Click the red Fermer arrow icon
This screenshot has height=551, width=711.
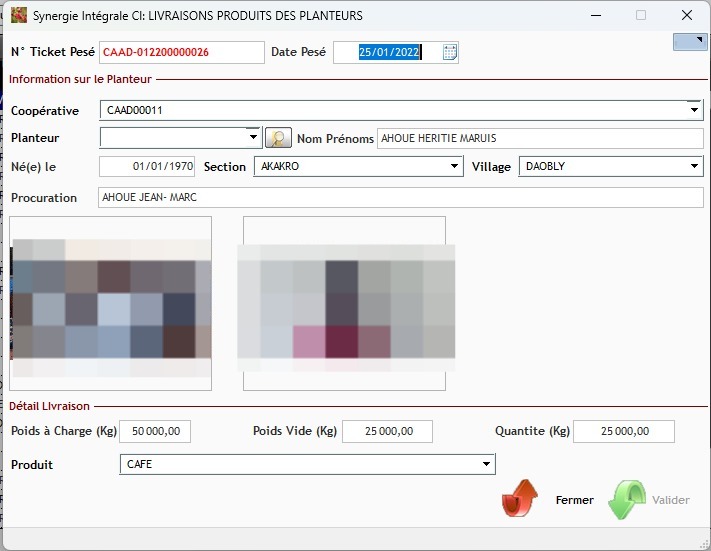(520, 499)
